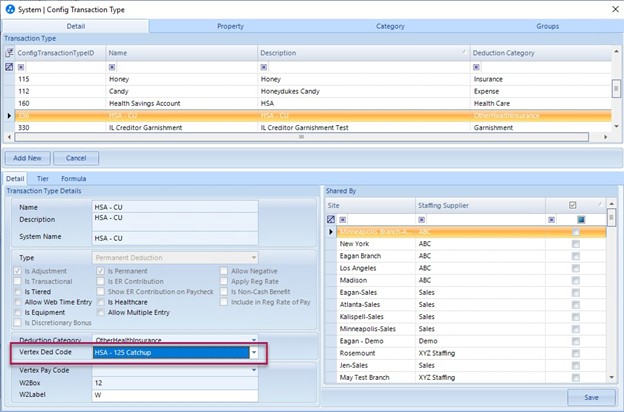Click the column chooser icon in Transaction Type grid
Screen dimensions: 624x412
pos(9,53)
